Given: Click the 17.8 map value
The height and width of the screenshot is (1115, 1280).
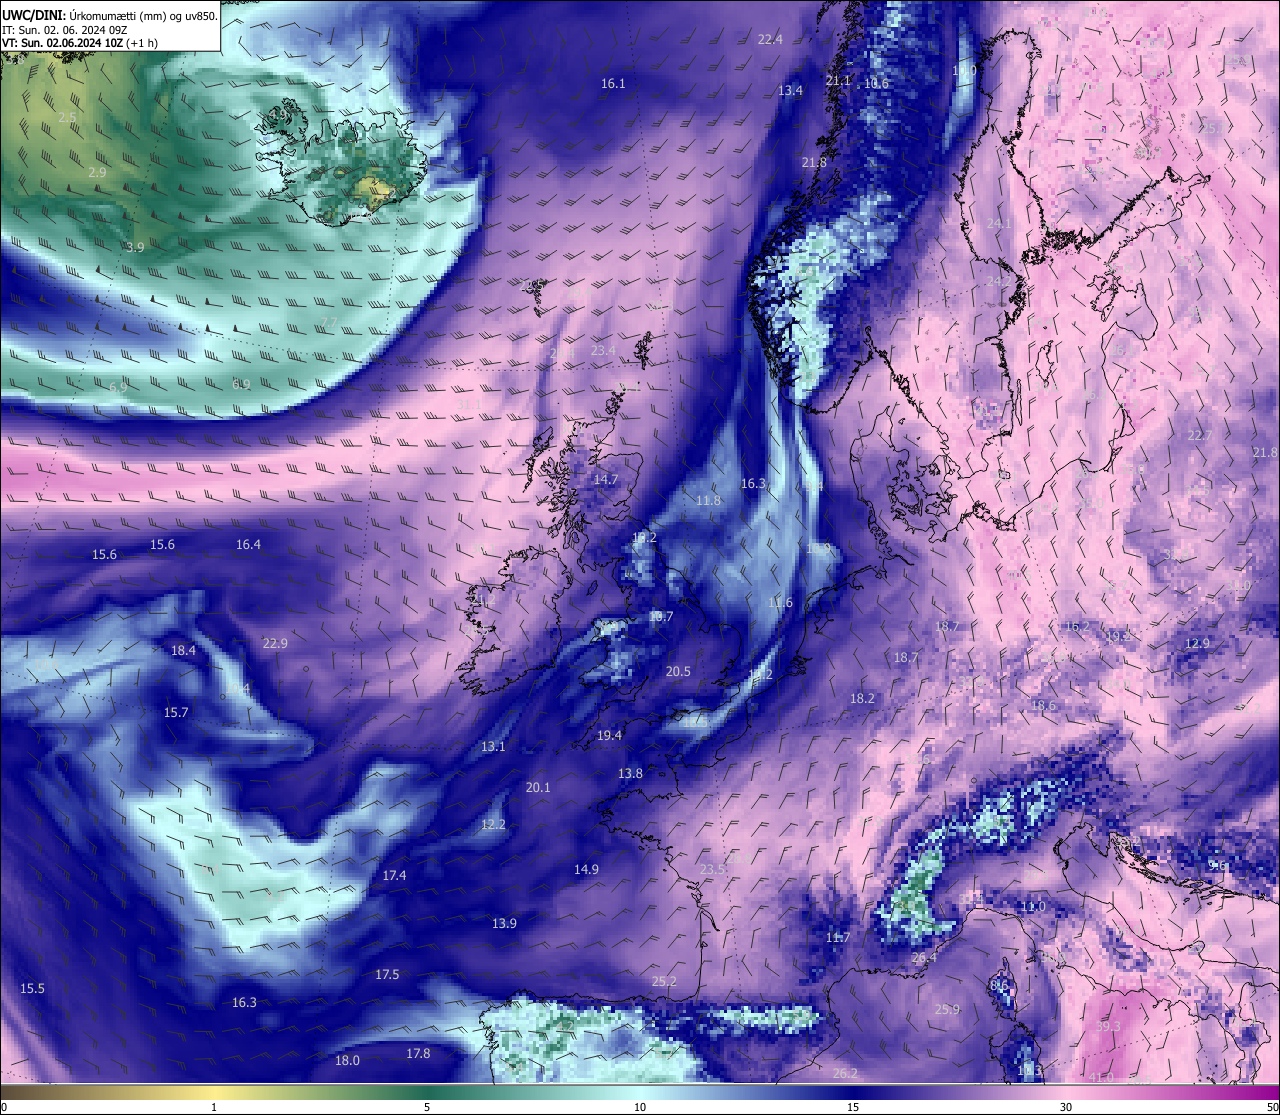Looking at the screenshot, I should click(x=418, y=1053).
